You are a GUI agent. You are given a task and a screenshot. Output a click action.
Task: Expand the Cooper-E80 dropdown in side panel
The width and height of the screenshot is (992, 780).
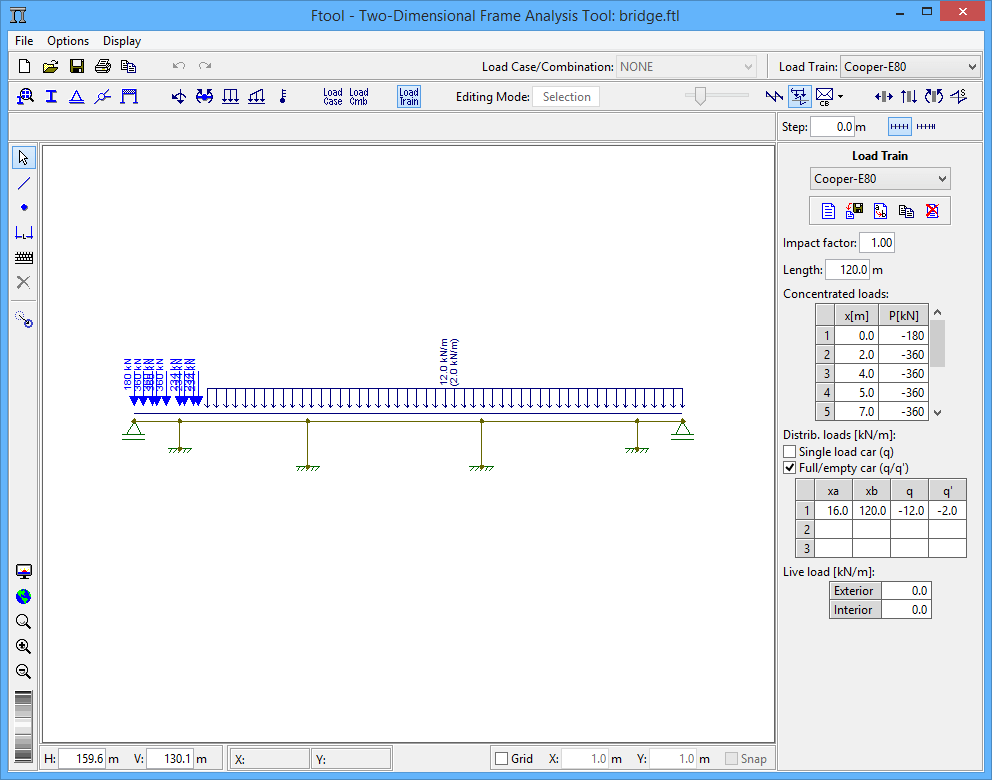pos(880,179)
